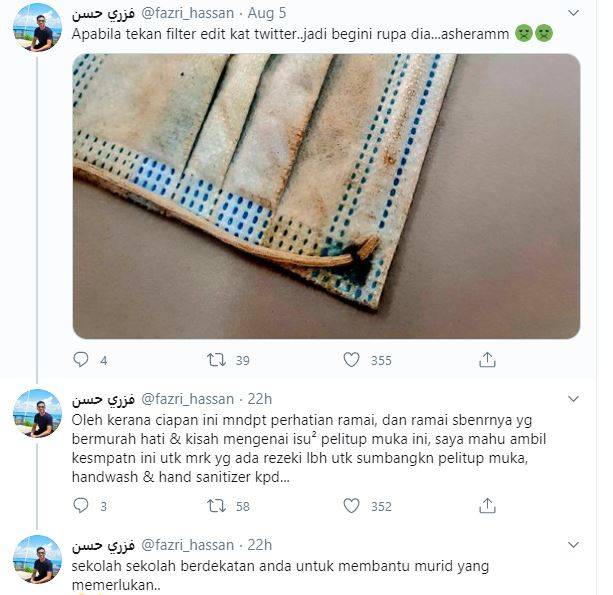Open the profile avatar of second tweet

click(x=38, y=413)
